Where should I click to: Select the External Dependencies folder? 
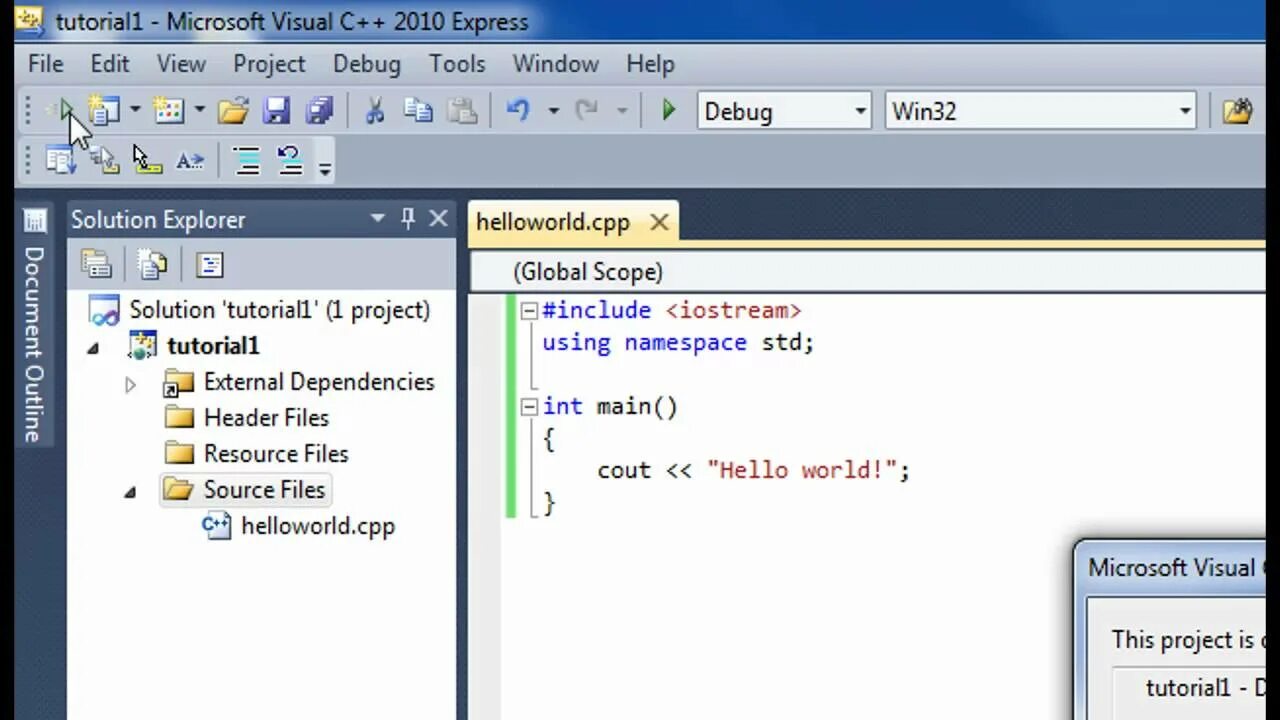coord(319,382)
